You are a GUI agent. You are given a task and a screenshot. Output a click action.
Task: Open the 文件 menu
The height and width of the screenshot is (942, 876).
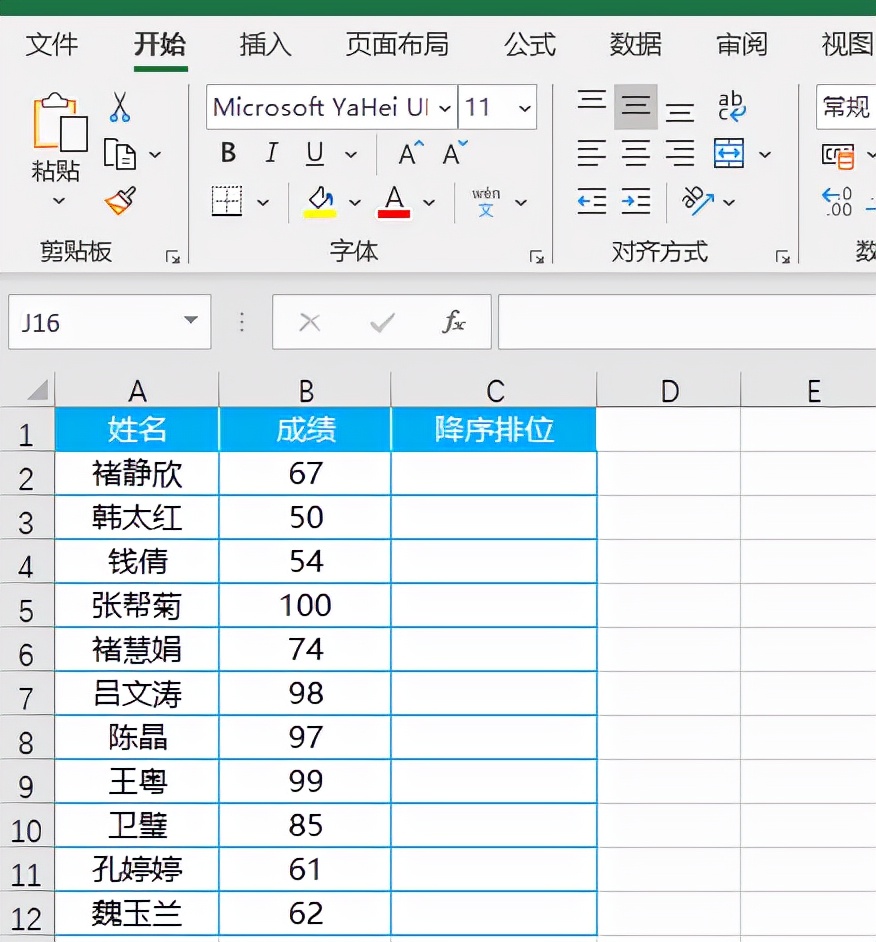[52, 44]
